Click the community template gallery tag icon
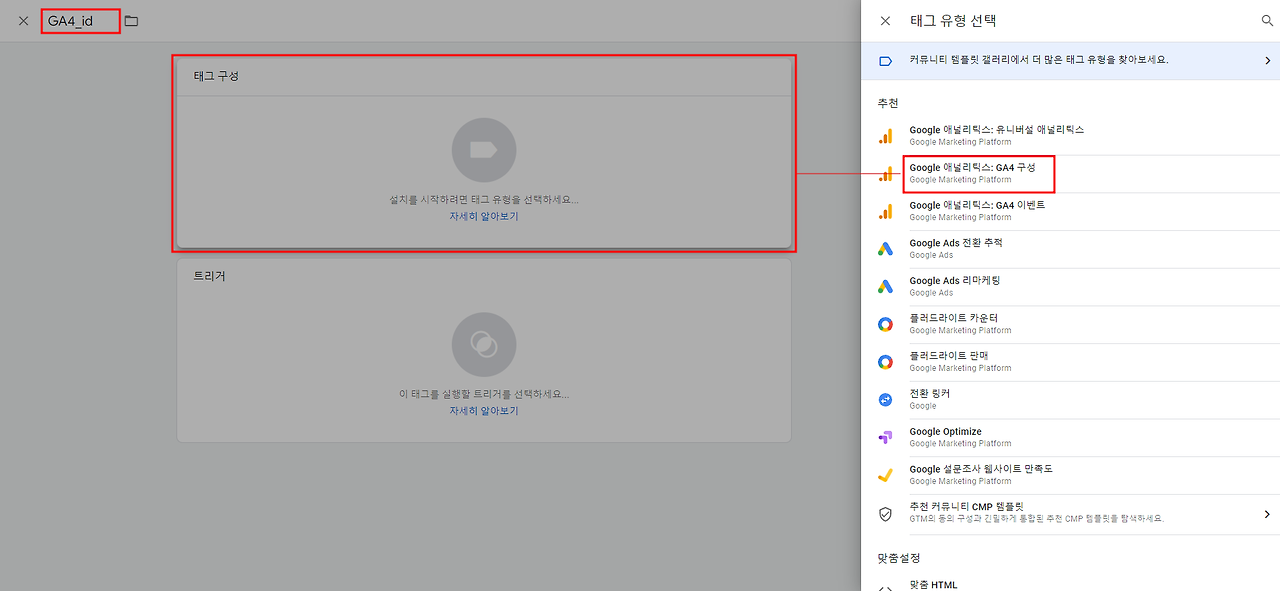 (885, 61)
